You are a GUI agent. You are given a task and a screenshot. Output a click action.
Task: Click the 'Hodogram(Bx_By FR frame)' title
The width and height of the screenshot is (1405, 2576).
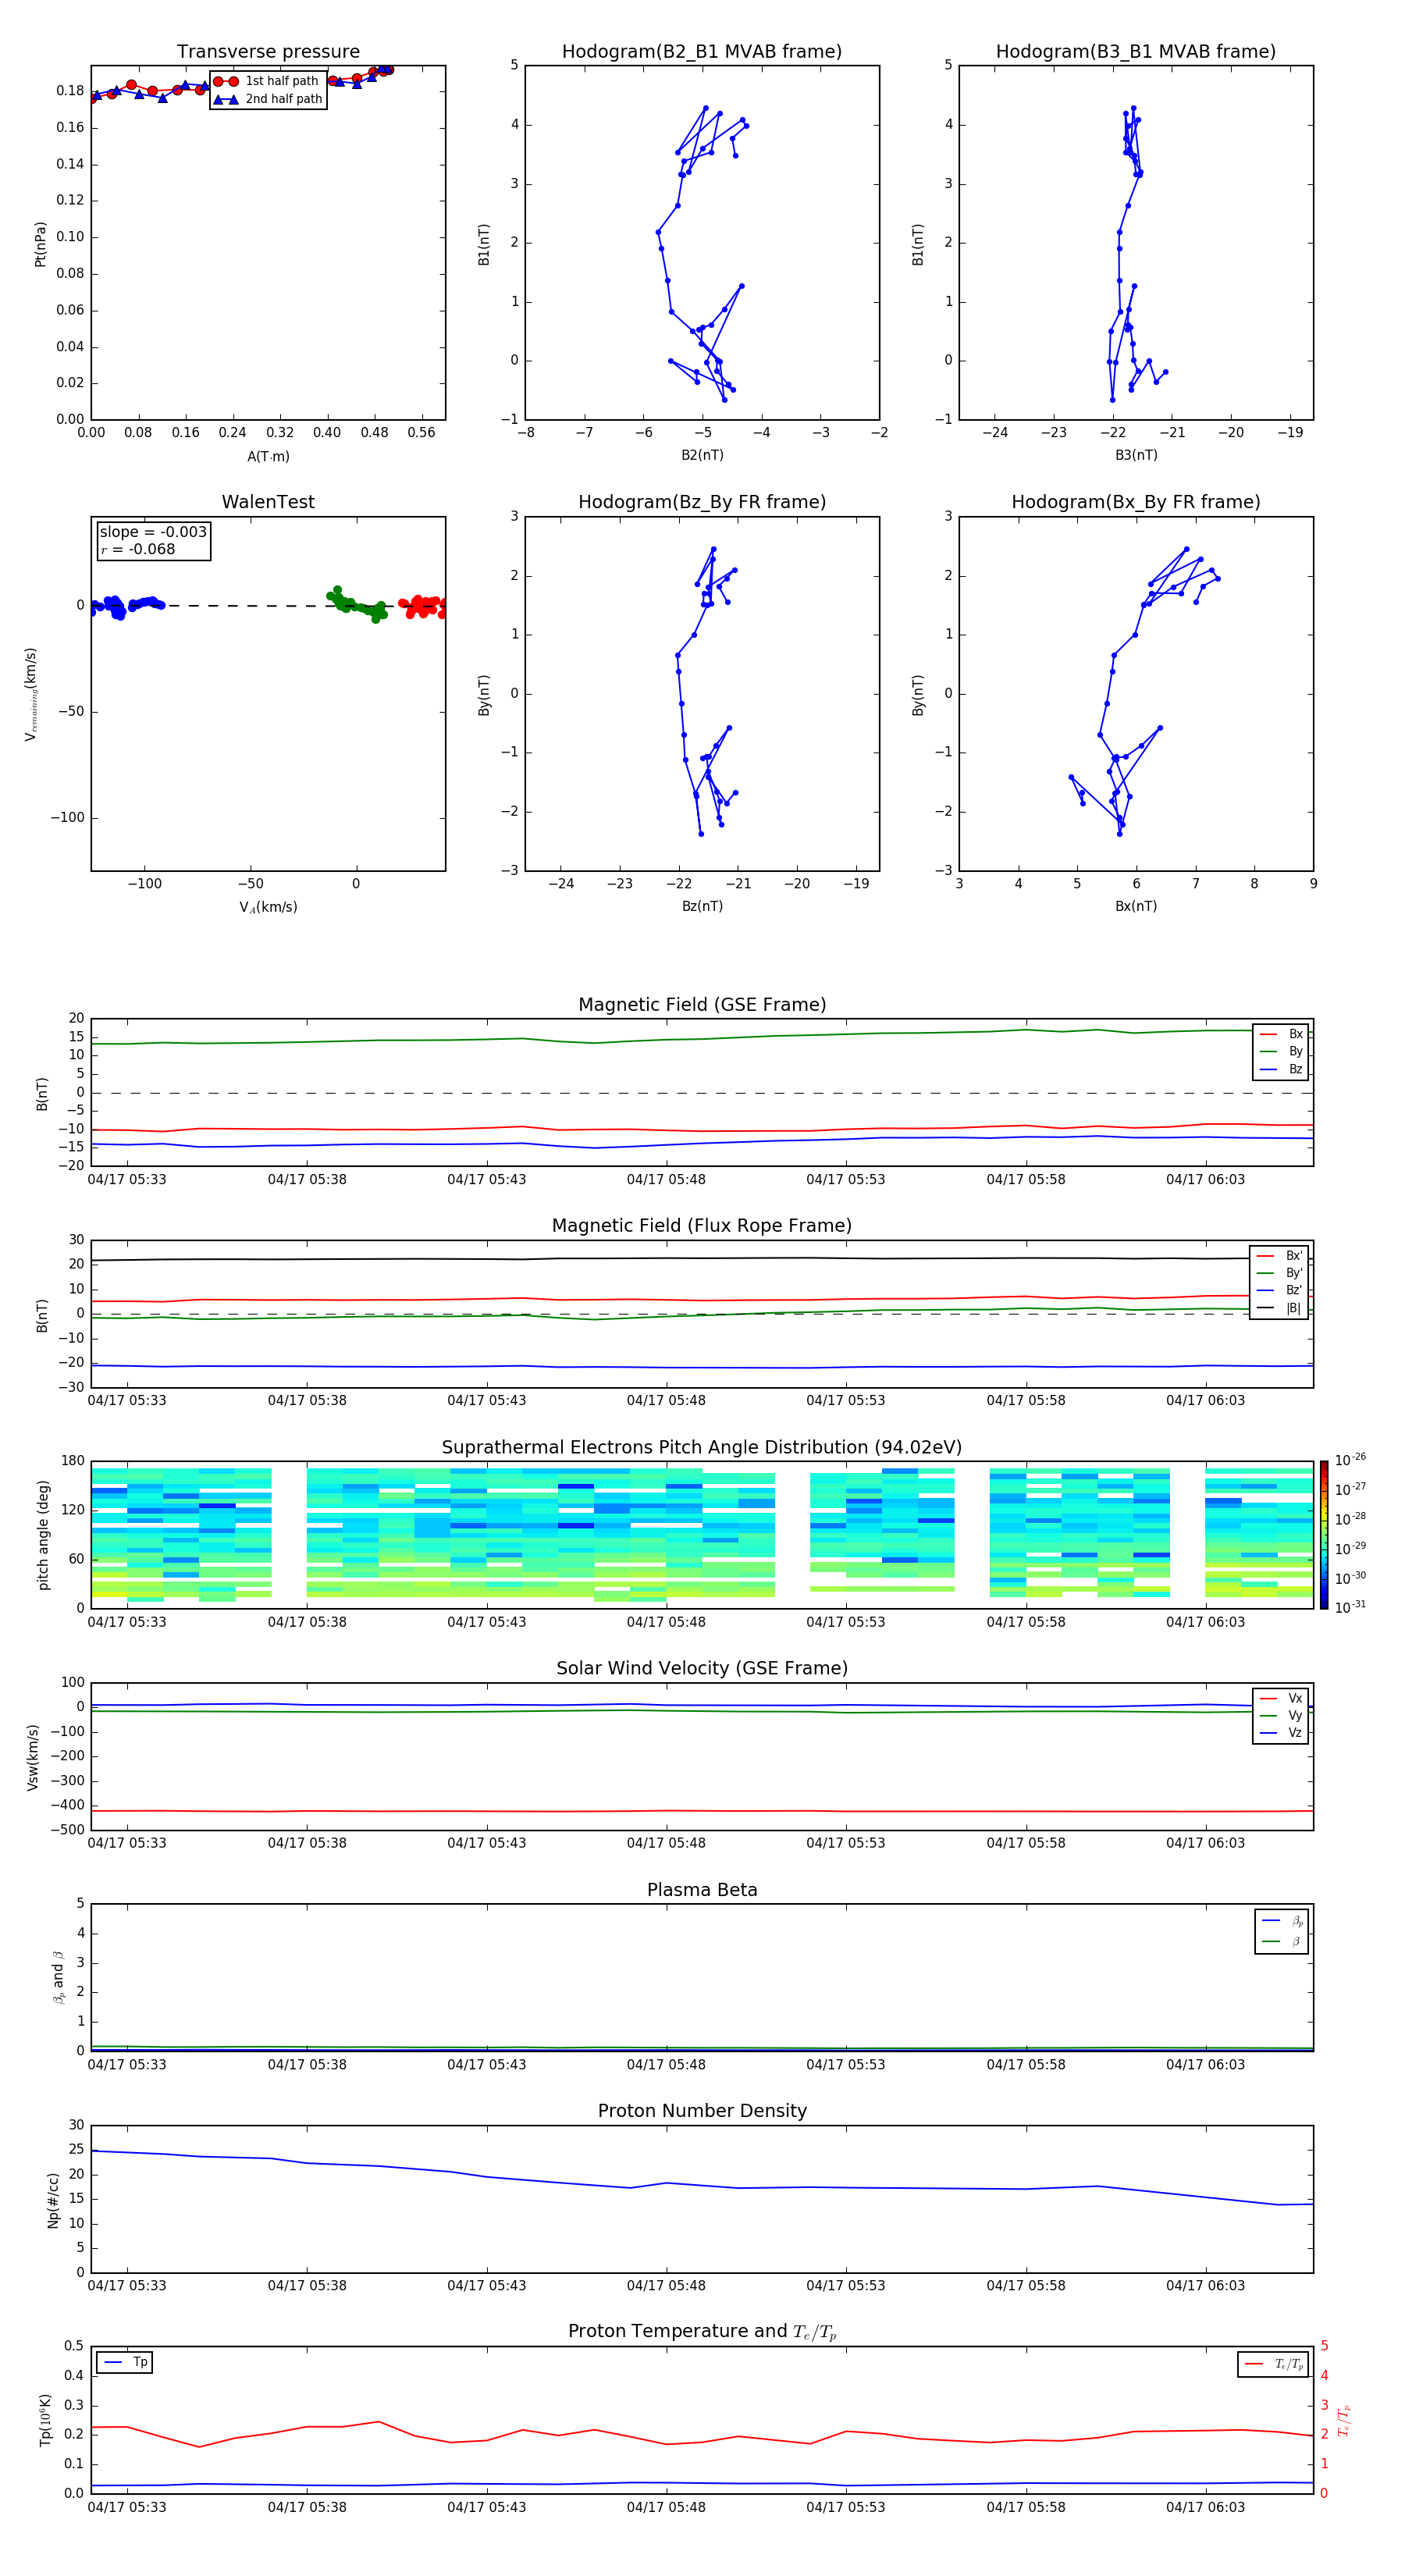(x=1136, y=502)
